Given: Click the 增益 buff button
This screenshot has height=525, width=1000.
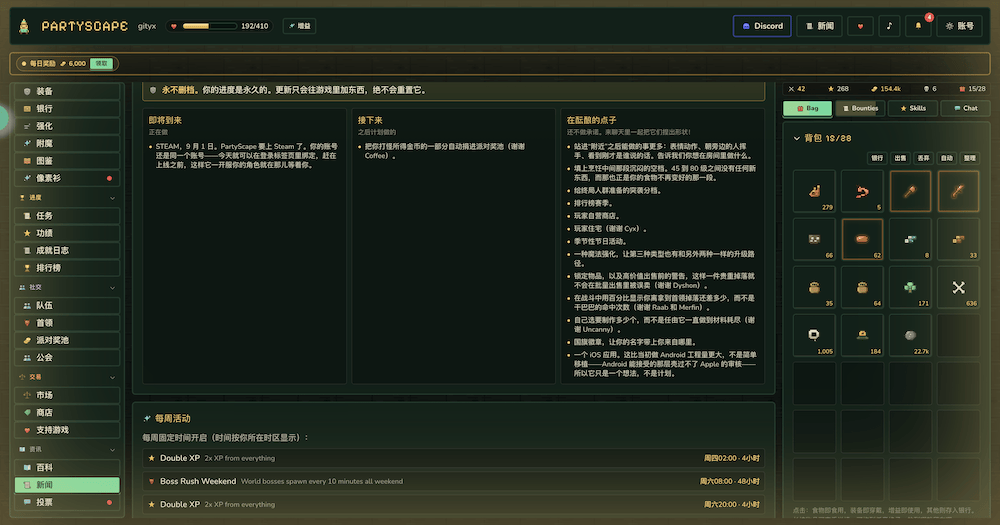Looking at the screenshot, I should coord(299,26).
